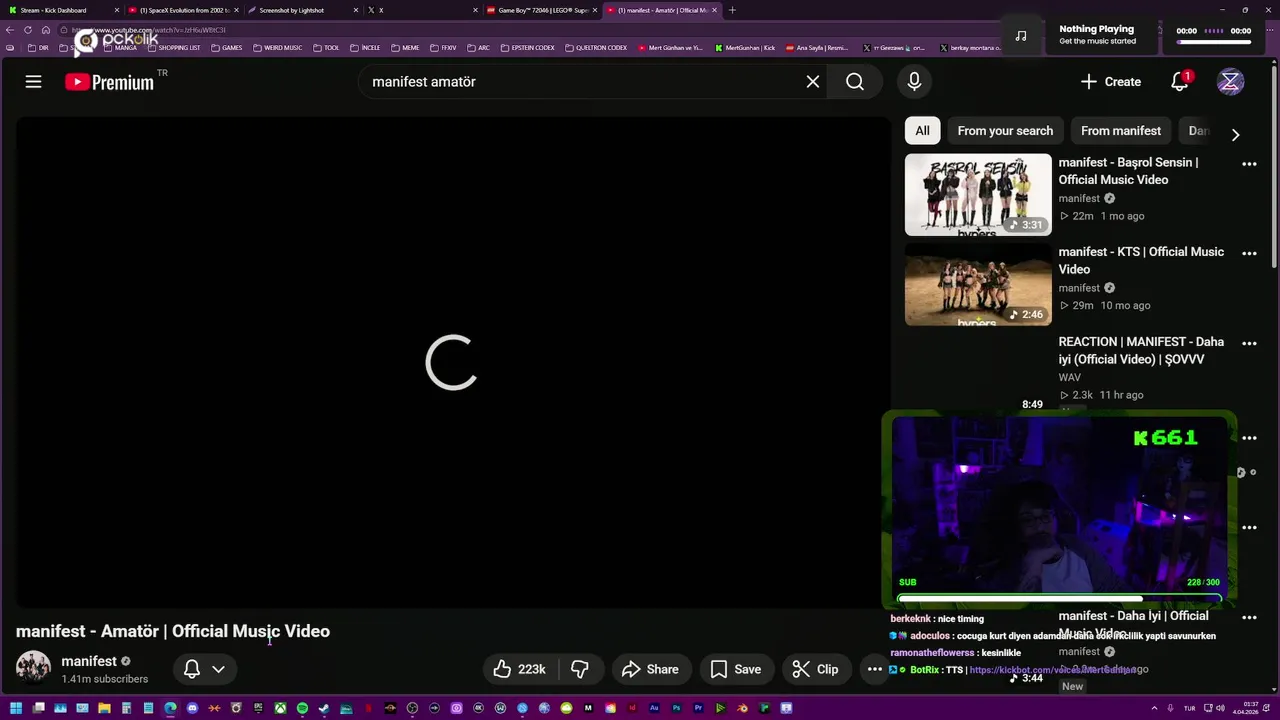Switch to the Game Boy LEGO browser tab
The width and height of the screenshot is (1280, 720).
pos(540,10)
